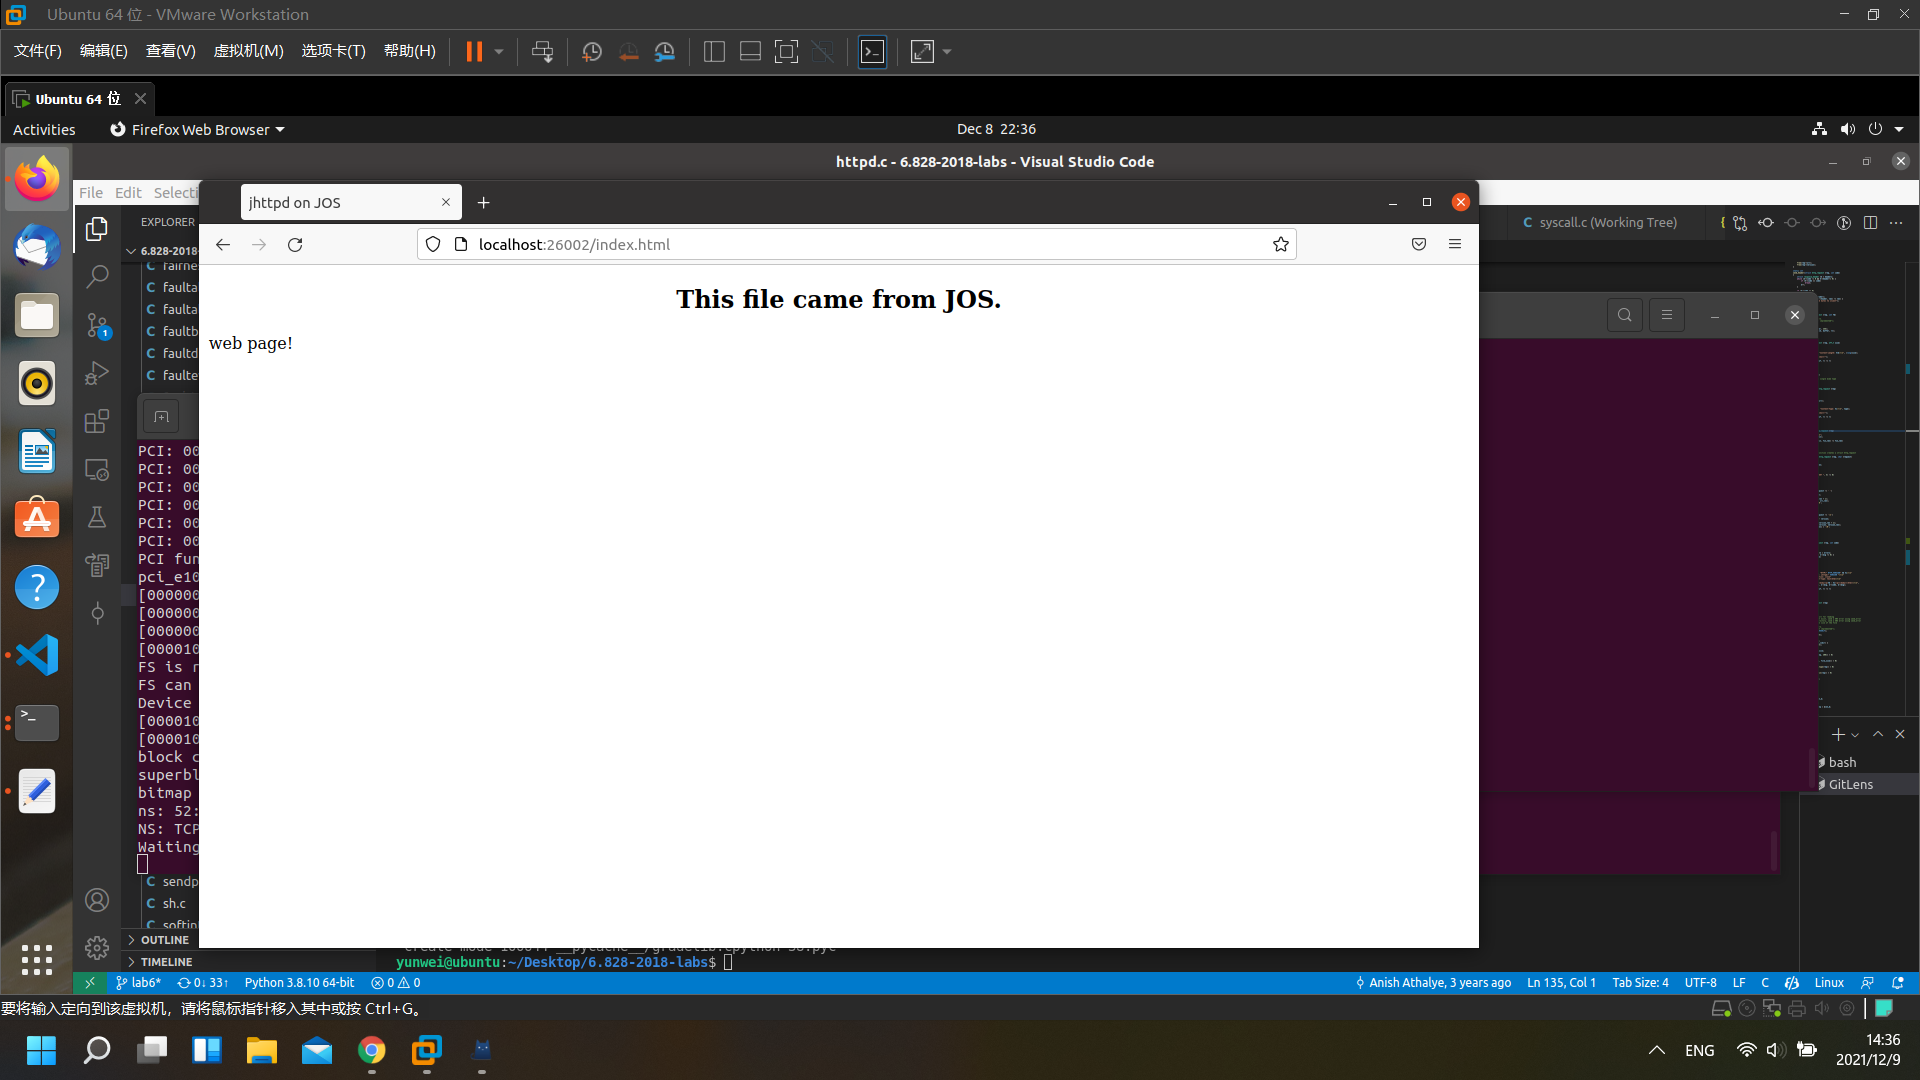The height and width of the screenshot is (1080, 1920).
Task: Open errors and warnings status indicator
Action: coord(395,983)
